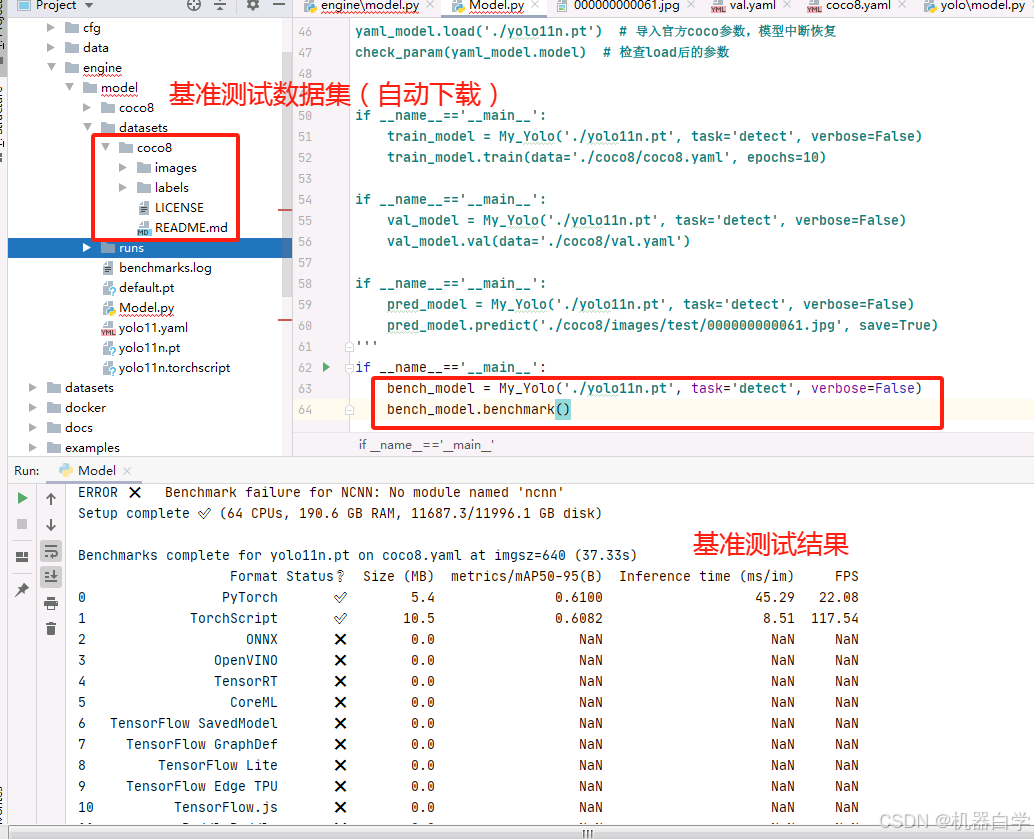This screenshot has width=1034, height=839.
Task: Click the breadcrumb if __name__=='__main__'
Action: coord(426,445)
